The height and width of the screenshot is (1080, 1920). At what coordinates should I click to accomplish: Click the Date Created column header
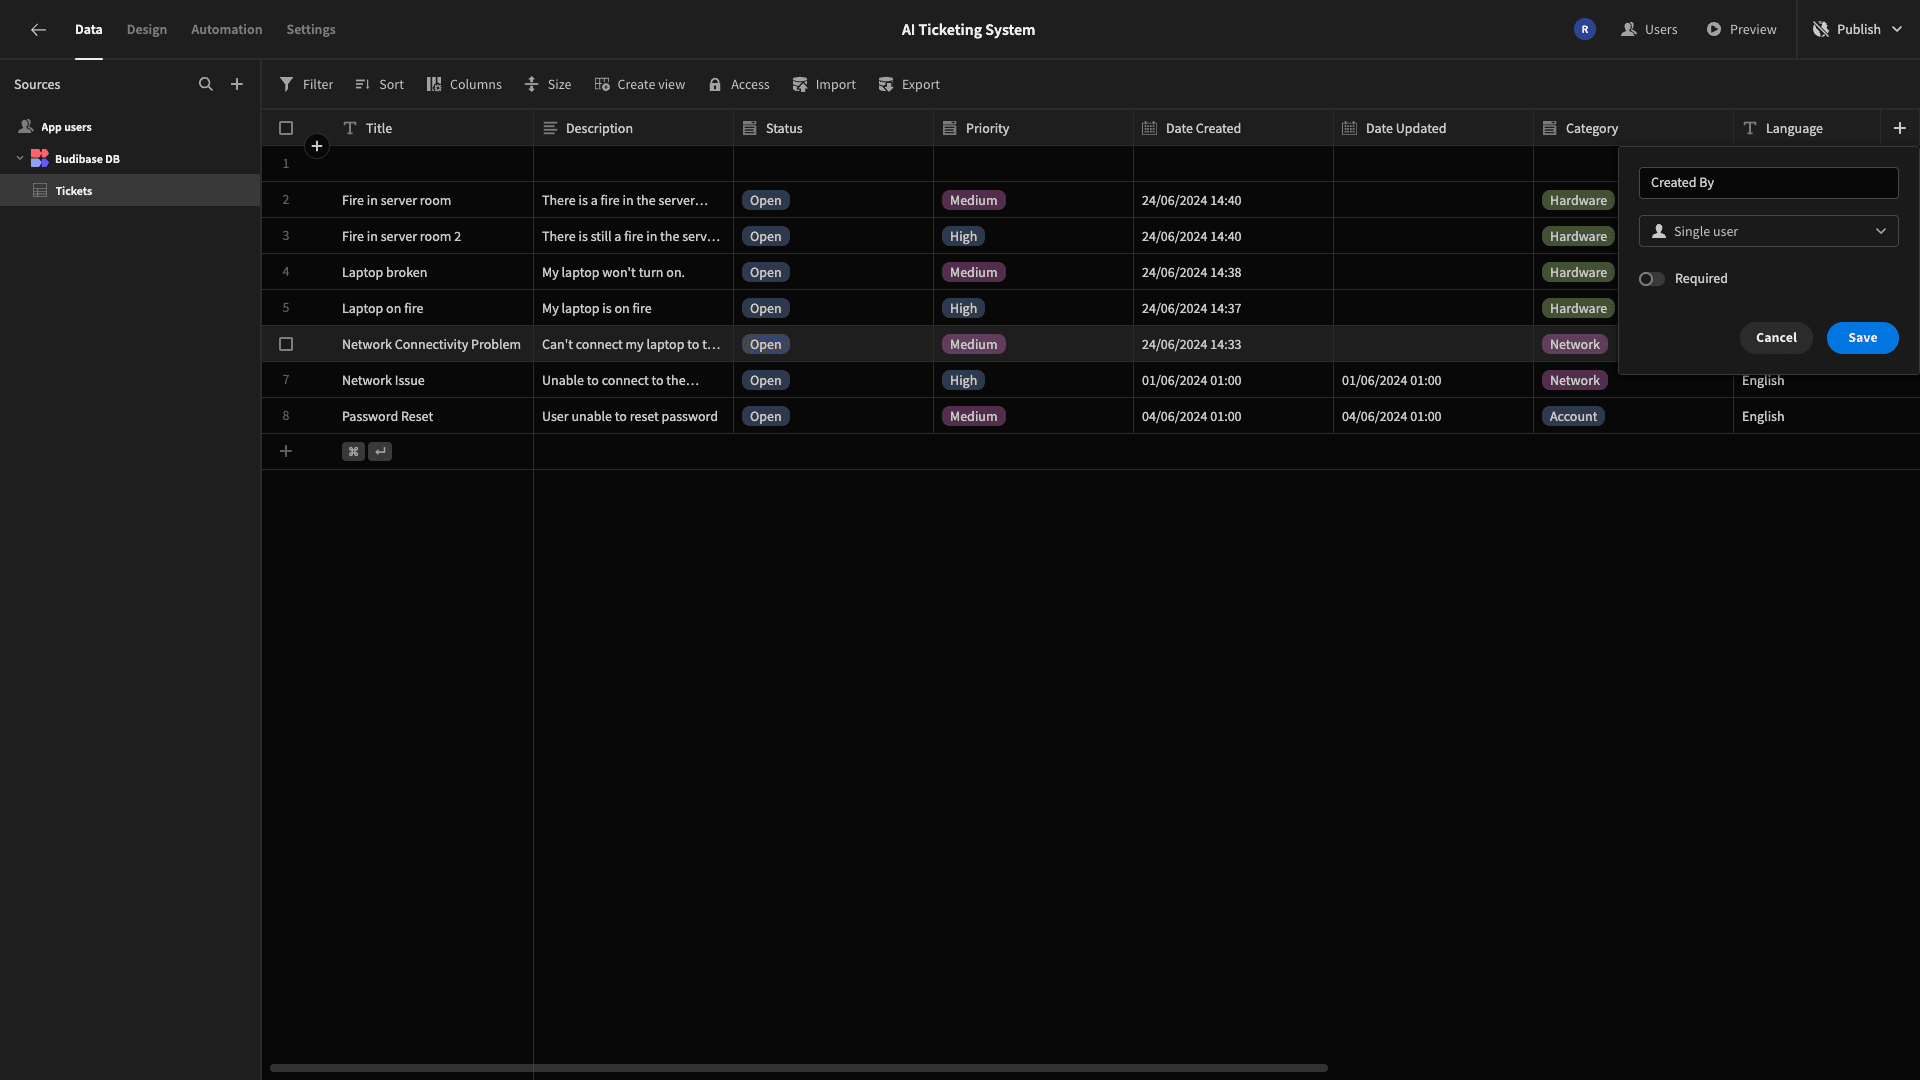[x=1233, y=128]
